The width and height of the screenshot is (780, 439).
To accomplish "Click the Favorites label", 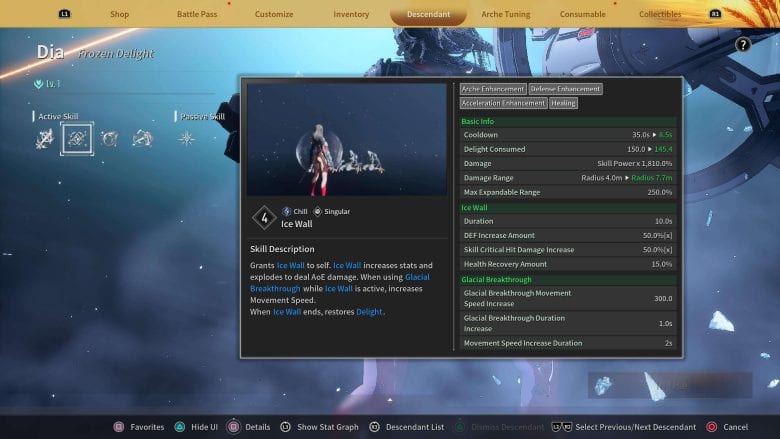I will [x=147, y=427].
